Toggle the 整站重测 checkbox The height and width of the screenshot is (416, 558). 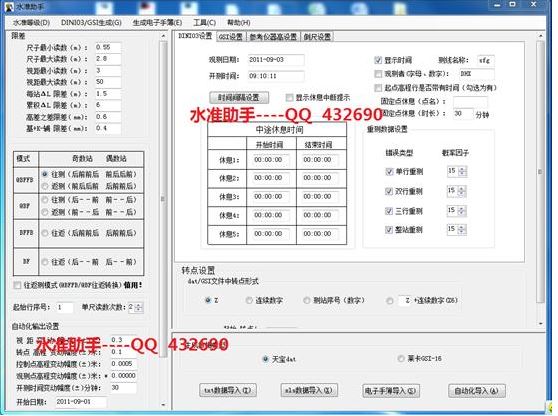coord(389,230)
